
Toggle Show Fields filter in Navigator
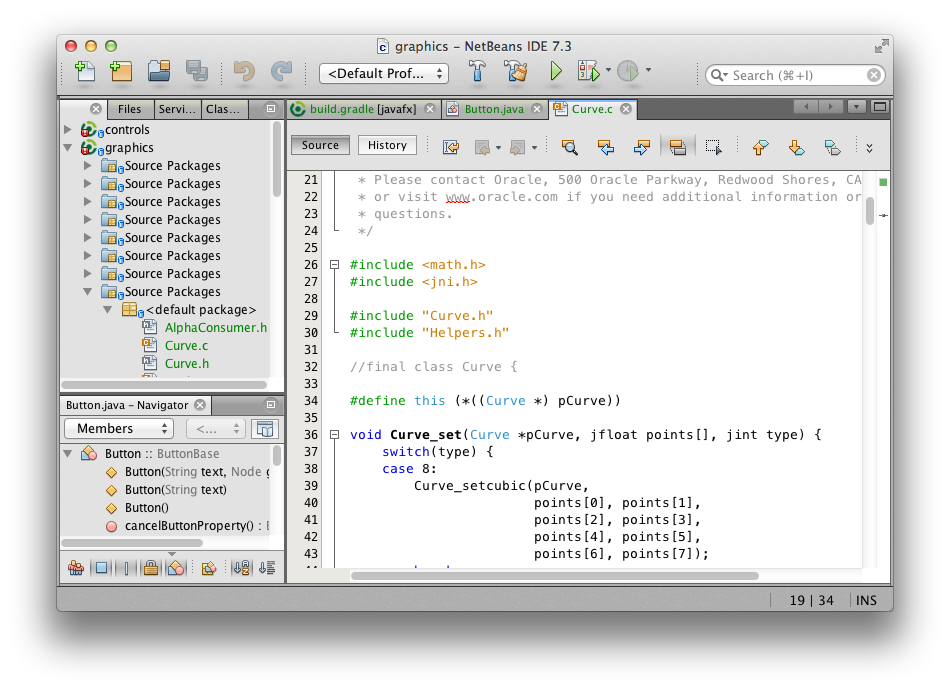[x=101, y=568]
